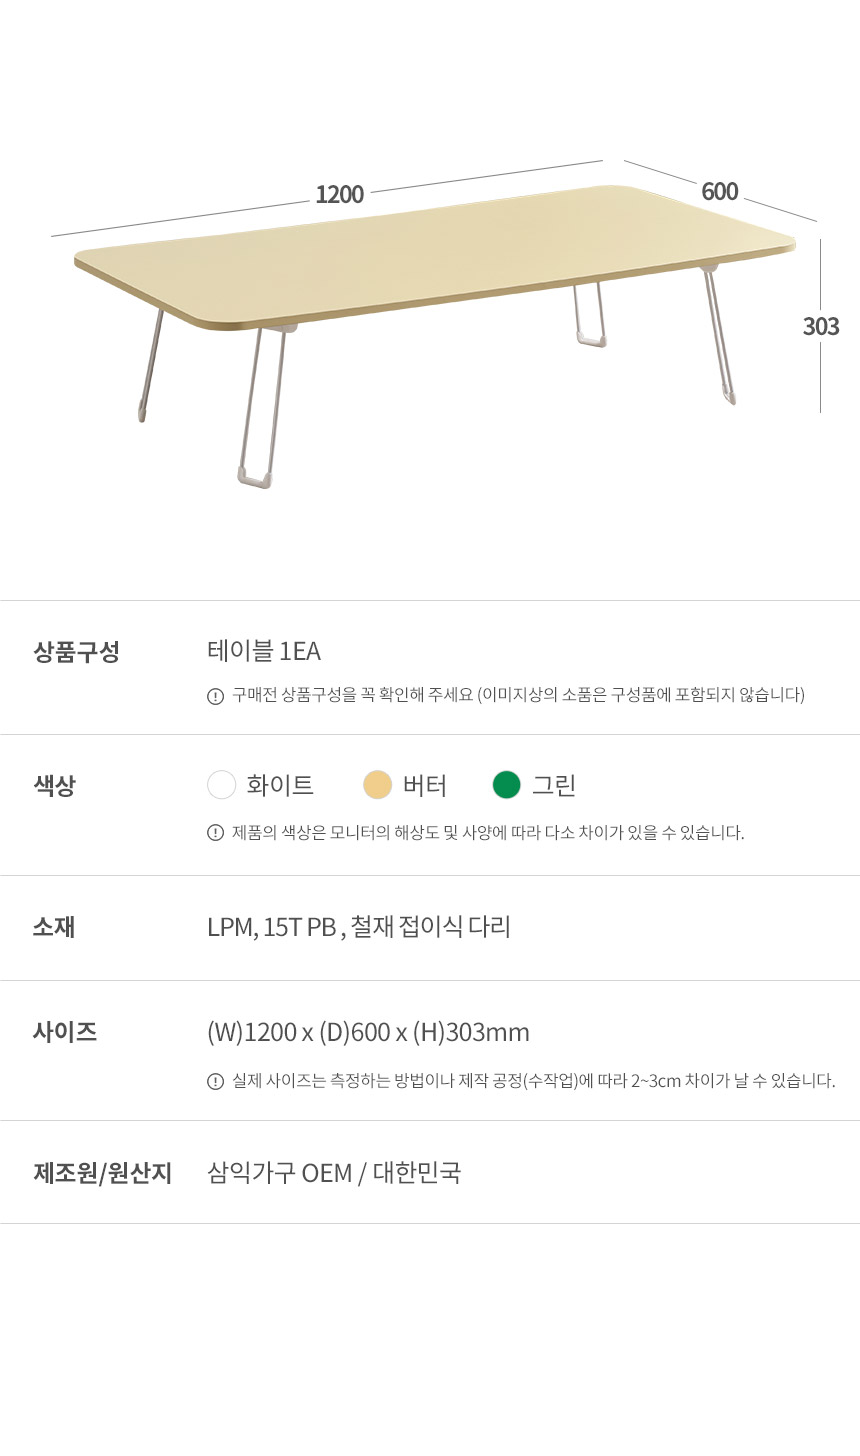Click the 버터 color label
The image size is (860, 1456).
[425, 786]
